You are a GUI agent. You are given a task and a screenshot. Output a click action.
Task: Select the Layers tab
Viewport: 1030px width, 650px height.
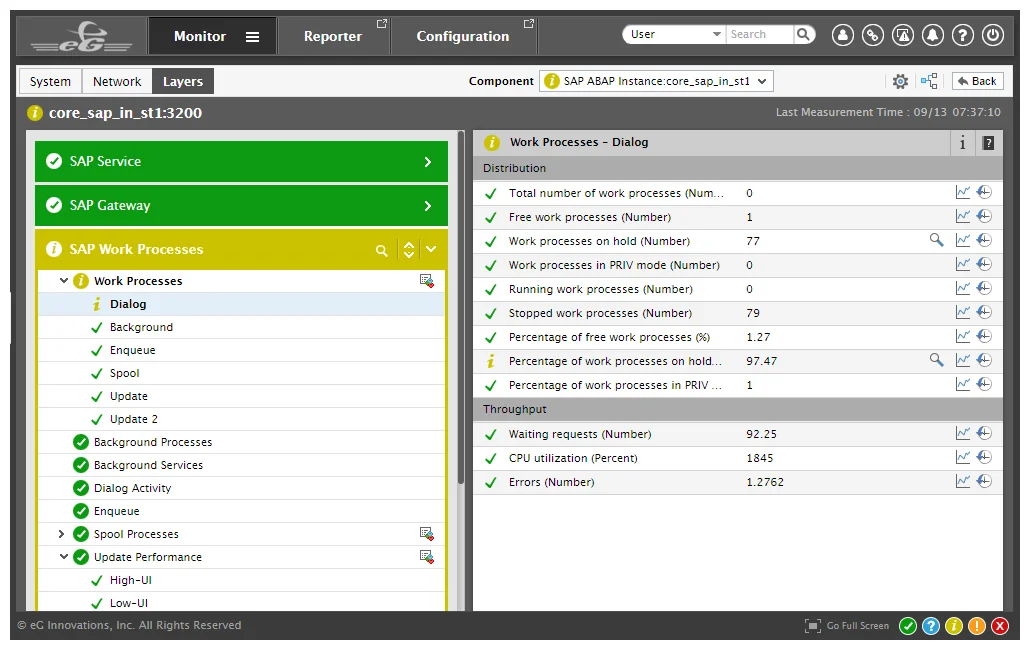[183, 81]
